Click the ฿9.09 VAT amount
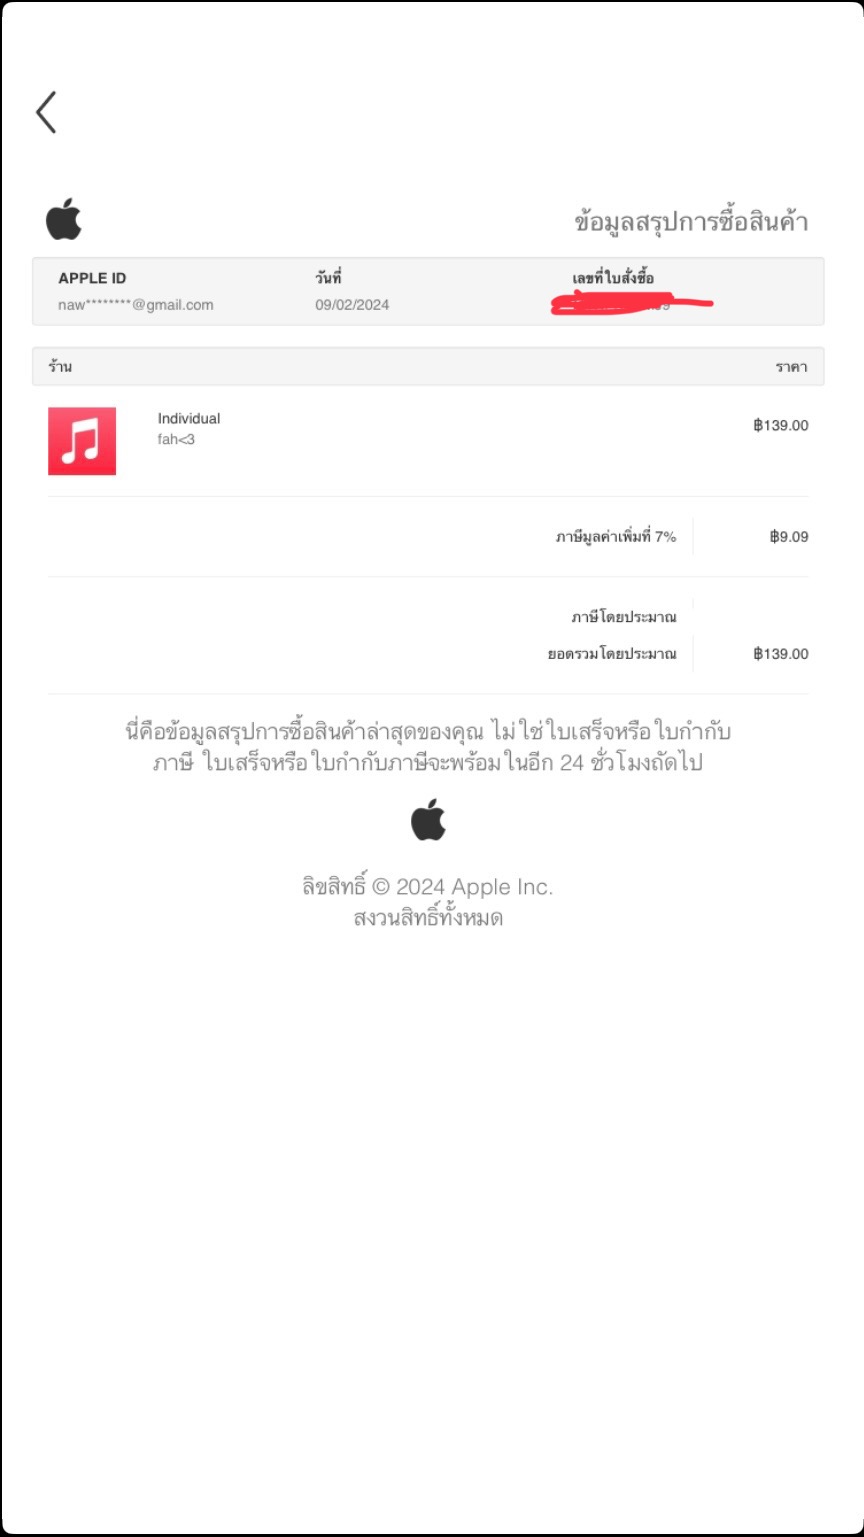This screenshot has height=1537, width=864. point(789,536)
